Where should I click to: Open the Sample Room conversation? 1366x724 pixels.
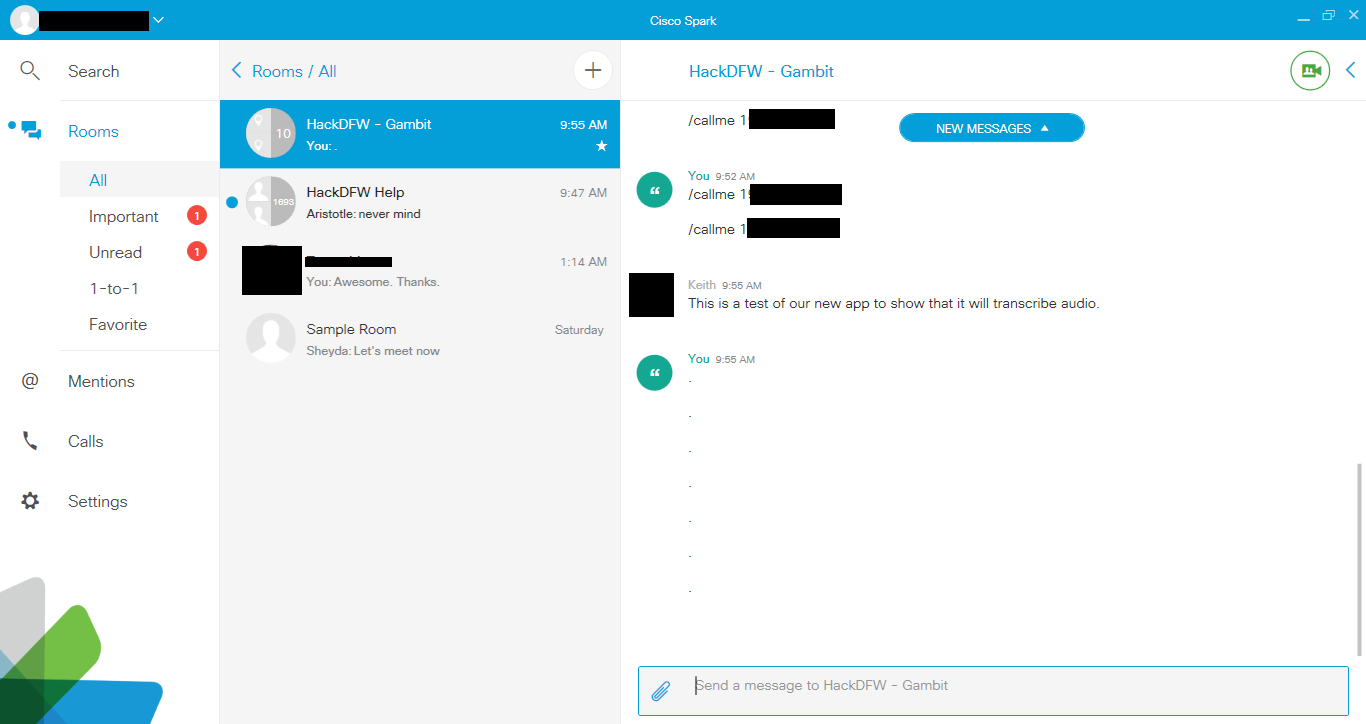420,339
